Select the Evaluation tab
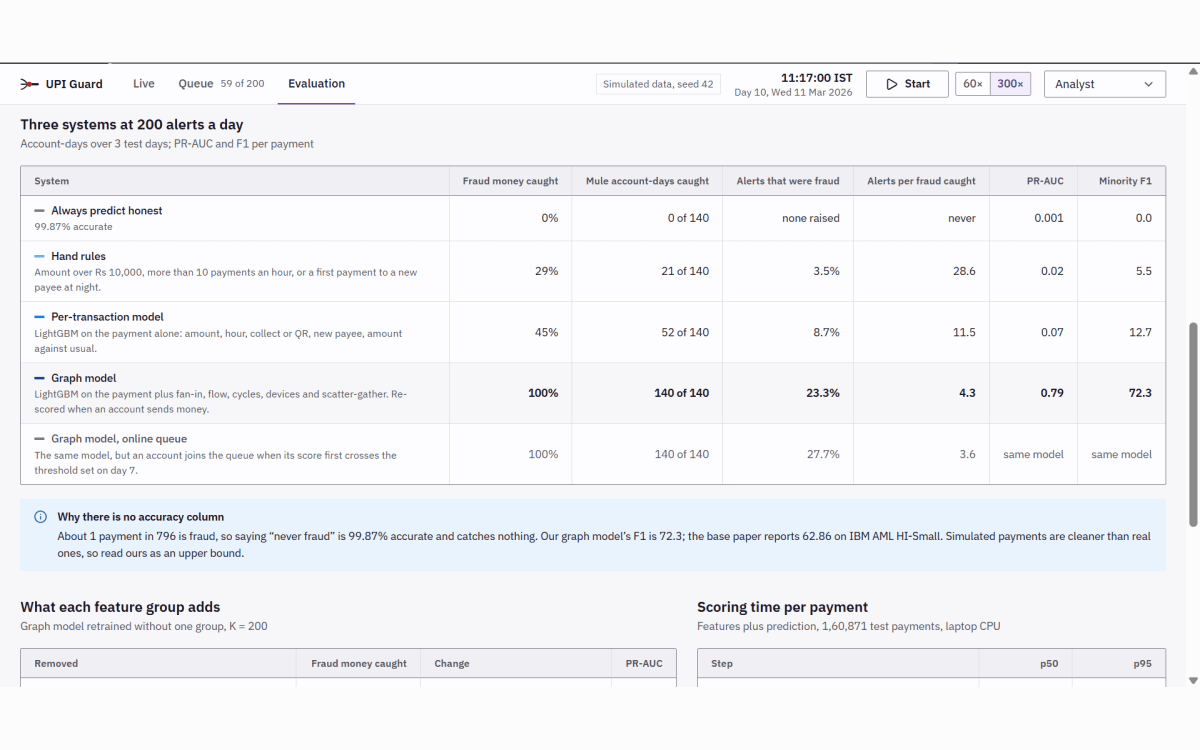 pyautogui.click(x=316, y=84)
